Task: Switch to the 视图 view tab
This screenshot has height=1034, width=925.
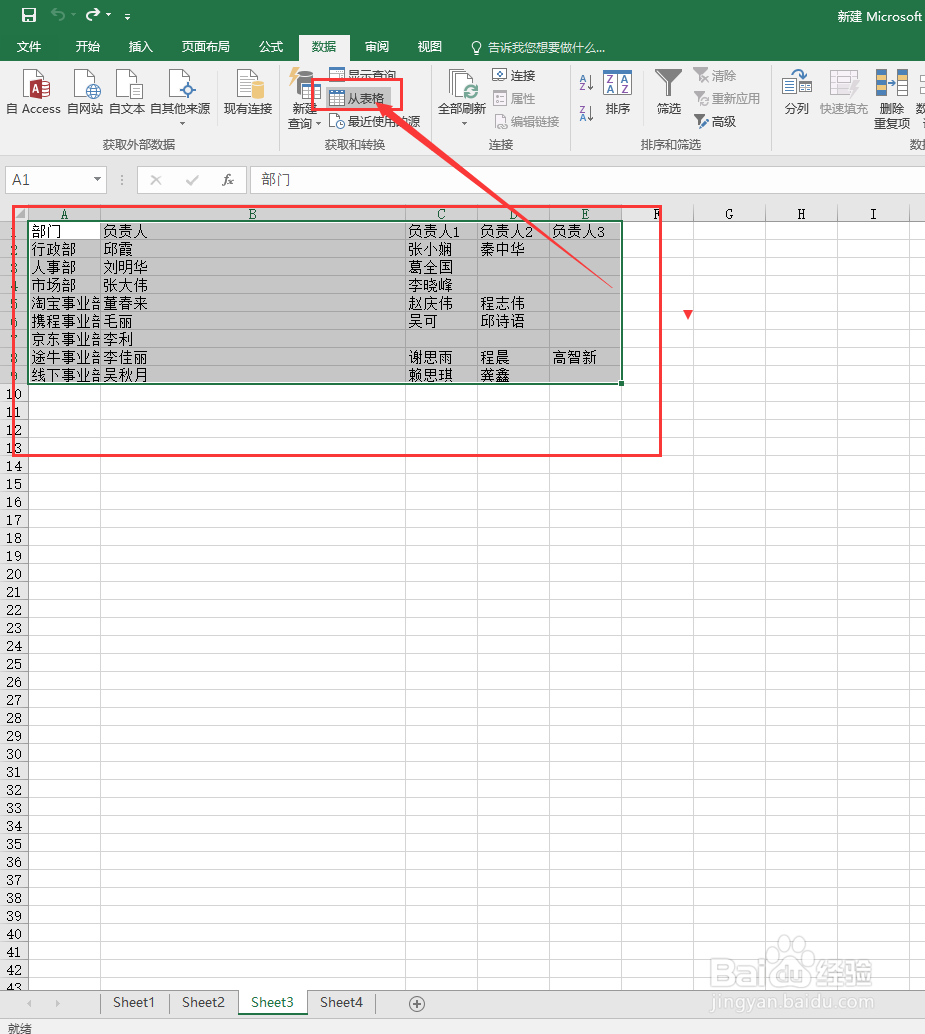Action: (430, 47)
